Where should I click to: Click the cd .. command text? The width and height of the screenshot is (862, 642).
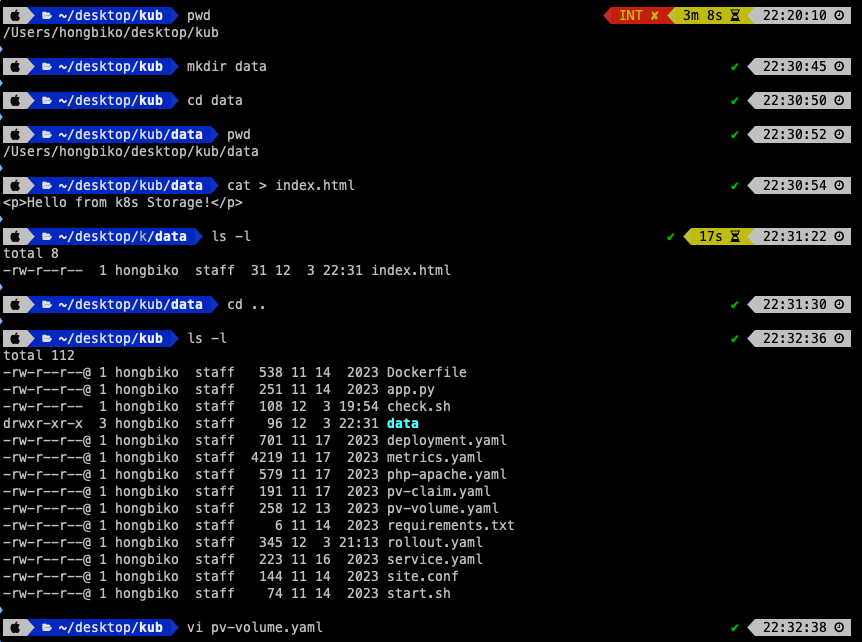246,305
